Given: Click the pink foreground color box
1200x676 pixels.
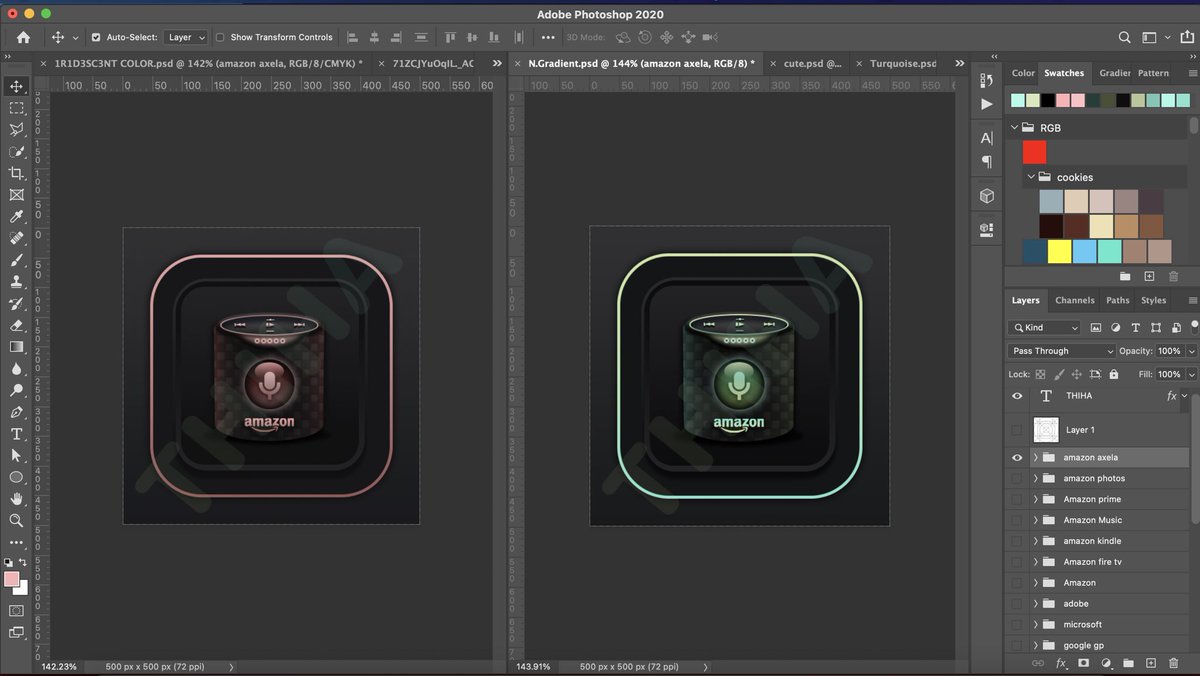Looking at the screenshot, I should pyautogui.click(x=12, y=579).
